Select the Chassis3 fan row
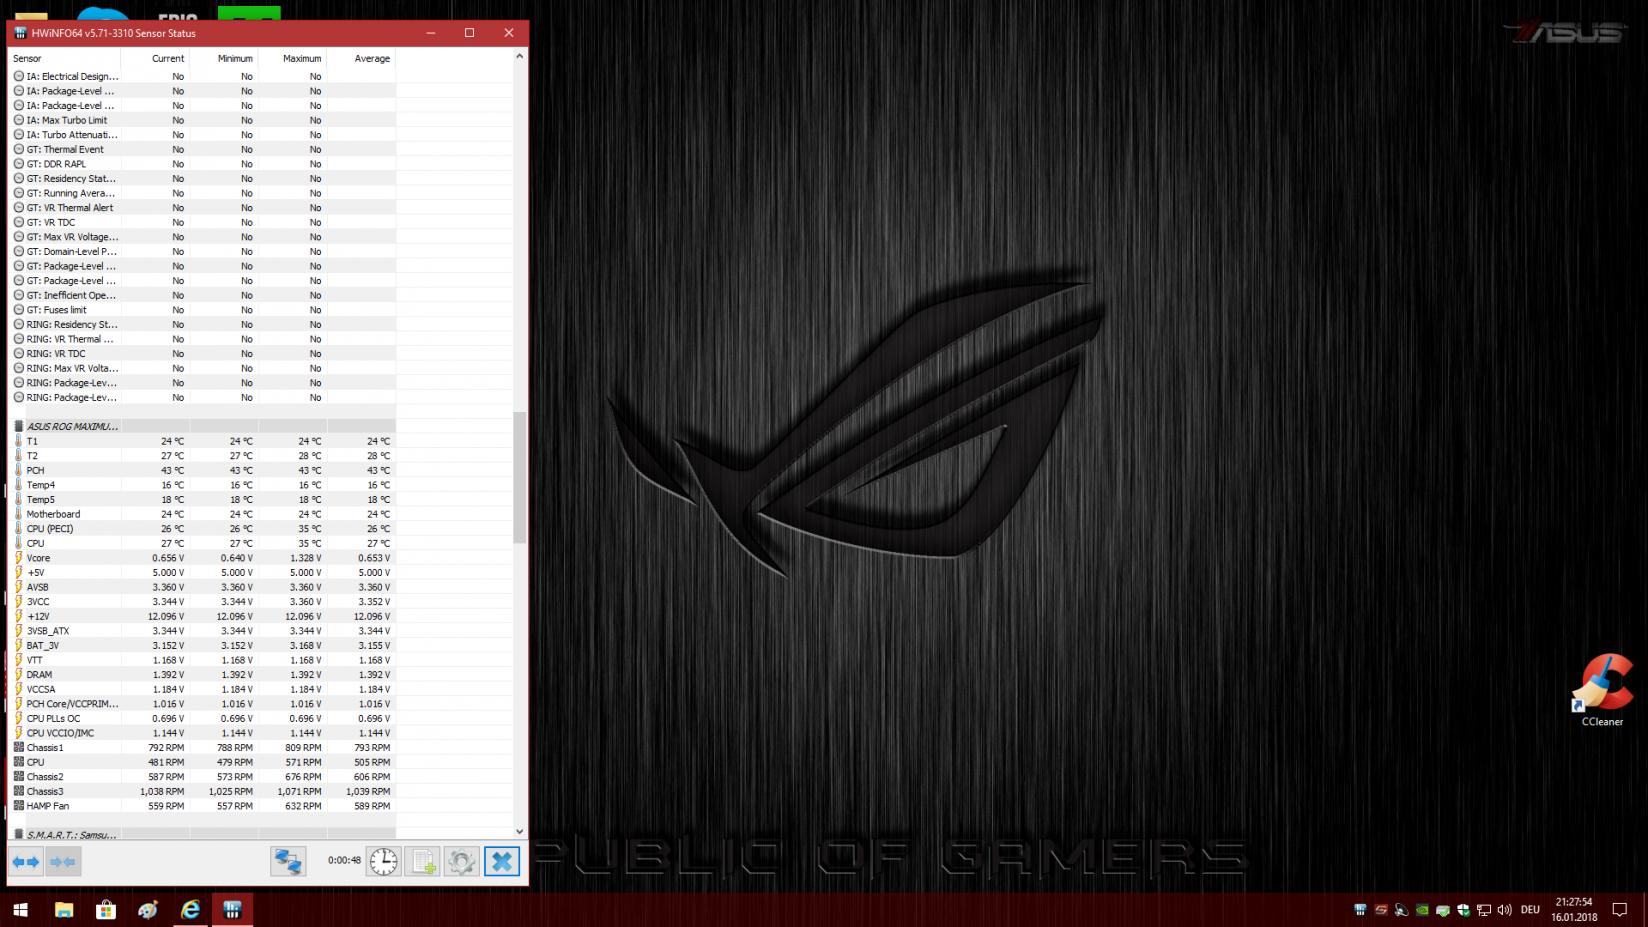The height and width of the screenshot is (927, 1648). pyautogui.click(x=202, y=791)
